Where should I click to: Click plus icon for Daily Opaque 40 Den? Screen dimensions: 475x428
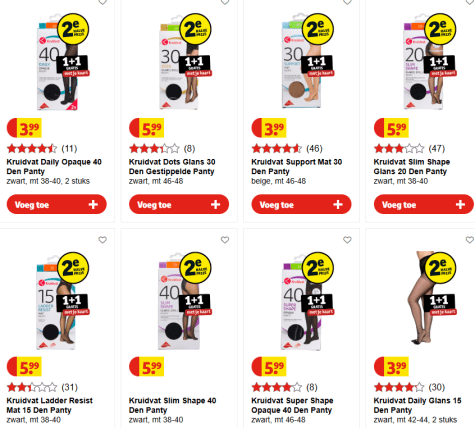click(x=93, y=204)
